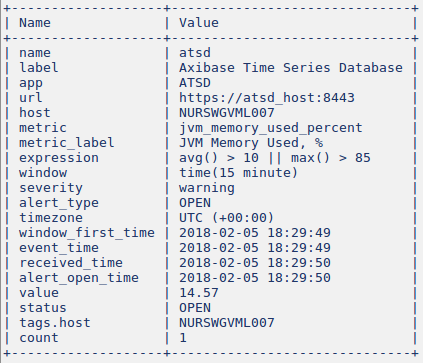Click the JVM Memory Used, % metric_label
423x363 pixels.
[251, 143]
